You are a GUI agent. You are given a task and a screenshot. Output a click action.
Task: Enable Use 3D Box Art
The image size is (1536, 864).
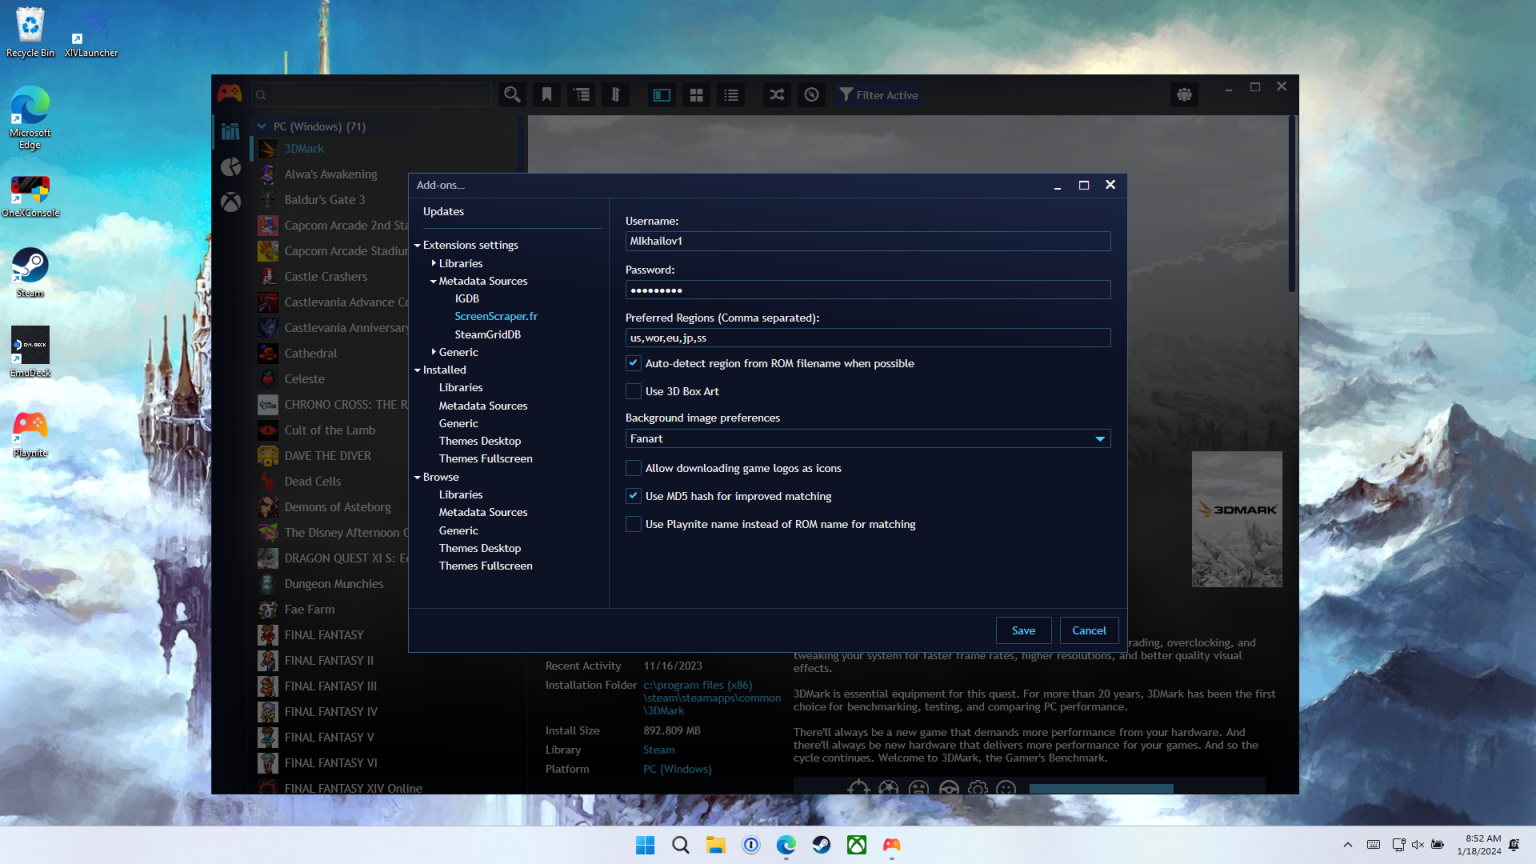(633, 391)
